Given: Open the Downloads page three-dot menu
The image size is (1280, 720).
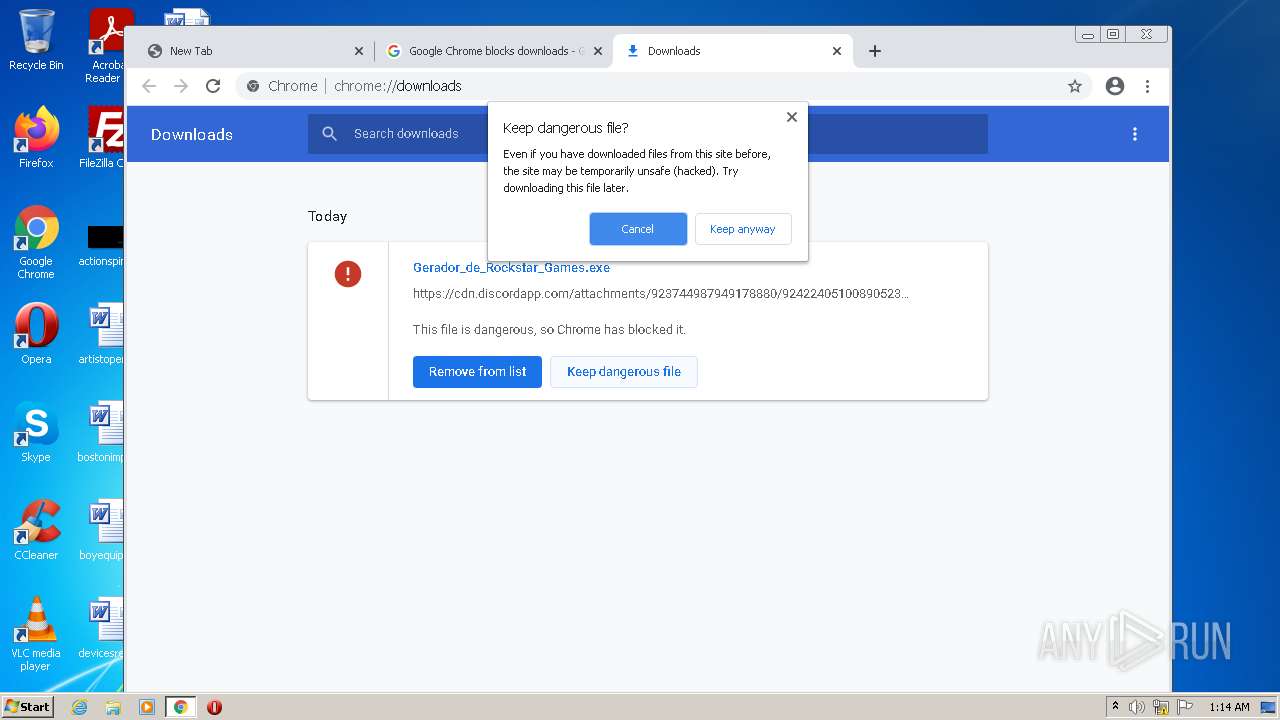Looking at the screenshot, I should click(x=1134, y=134).
